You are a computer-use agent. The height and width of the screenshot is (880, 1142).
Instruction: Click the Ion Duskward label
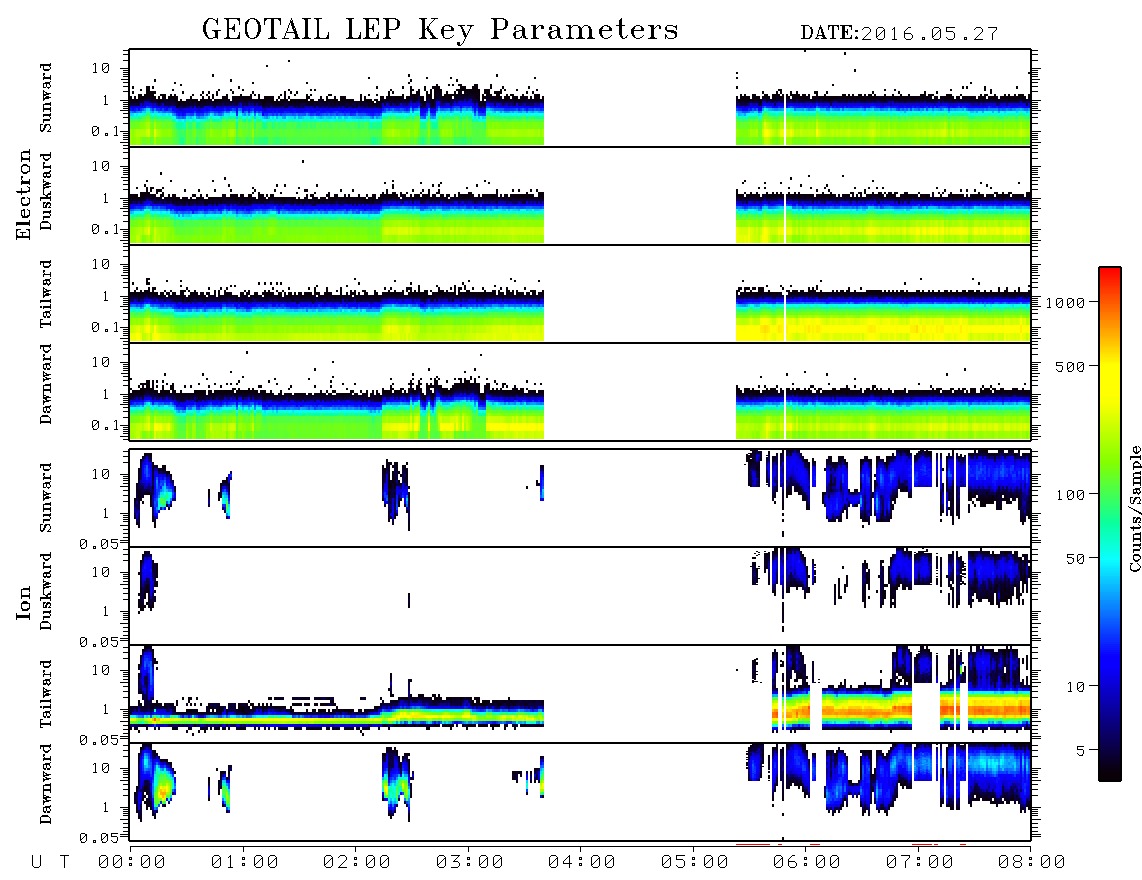pos(46,591)
